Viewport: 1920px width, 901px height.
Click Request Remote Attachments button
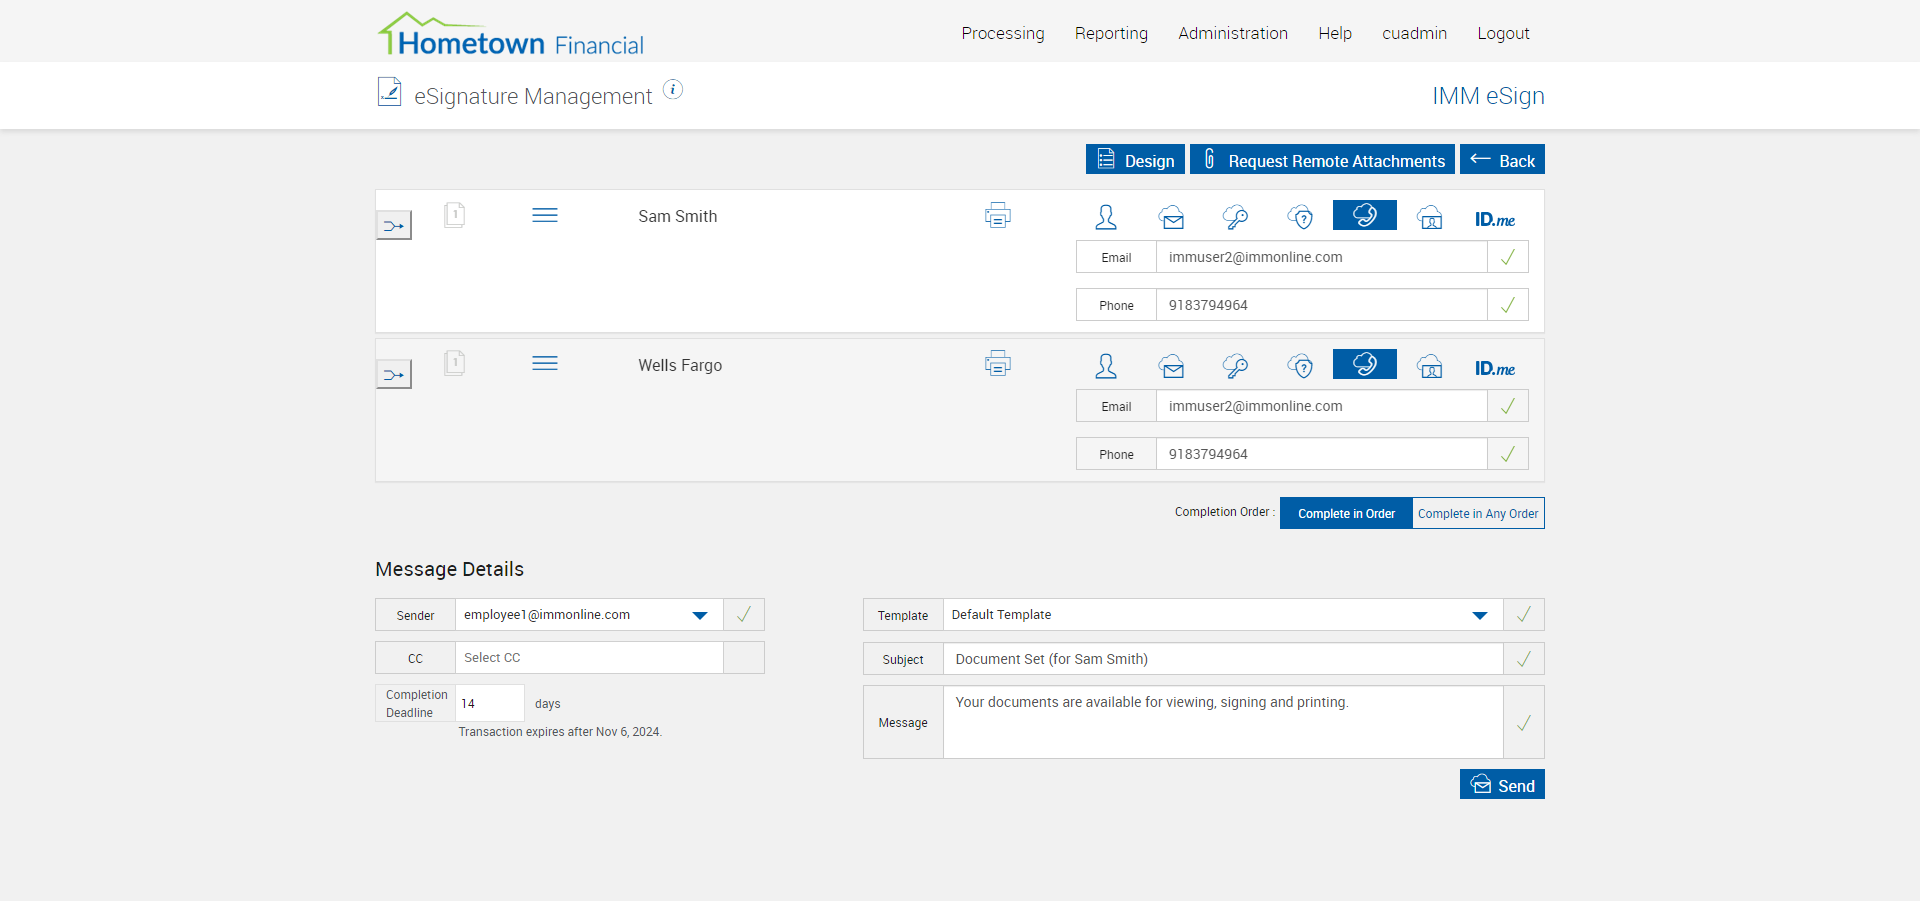(1322, 160)
